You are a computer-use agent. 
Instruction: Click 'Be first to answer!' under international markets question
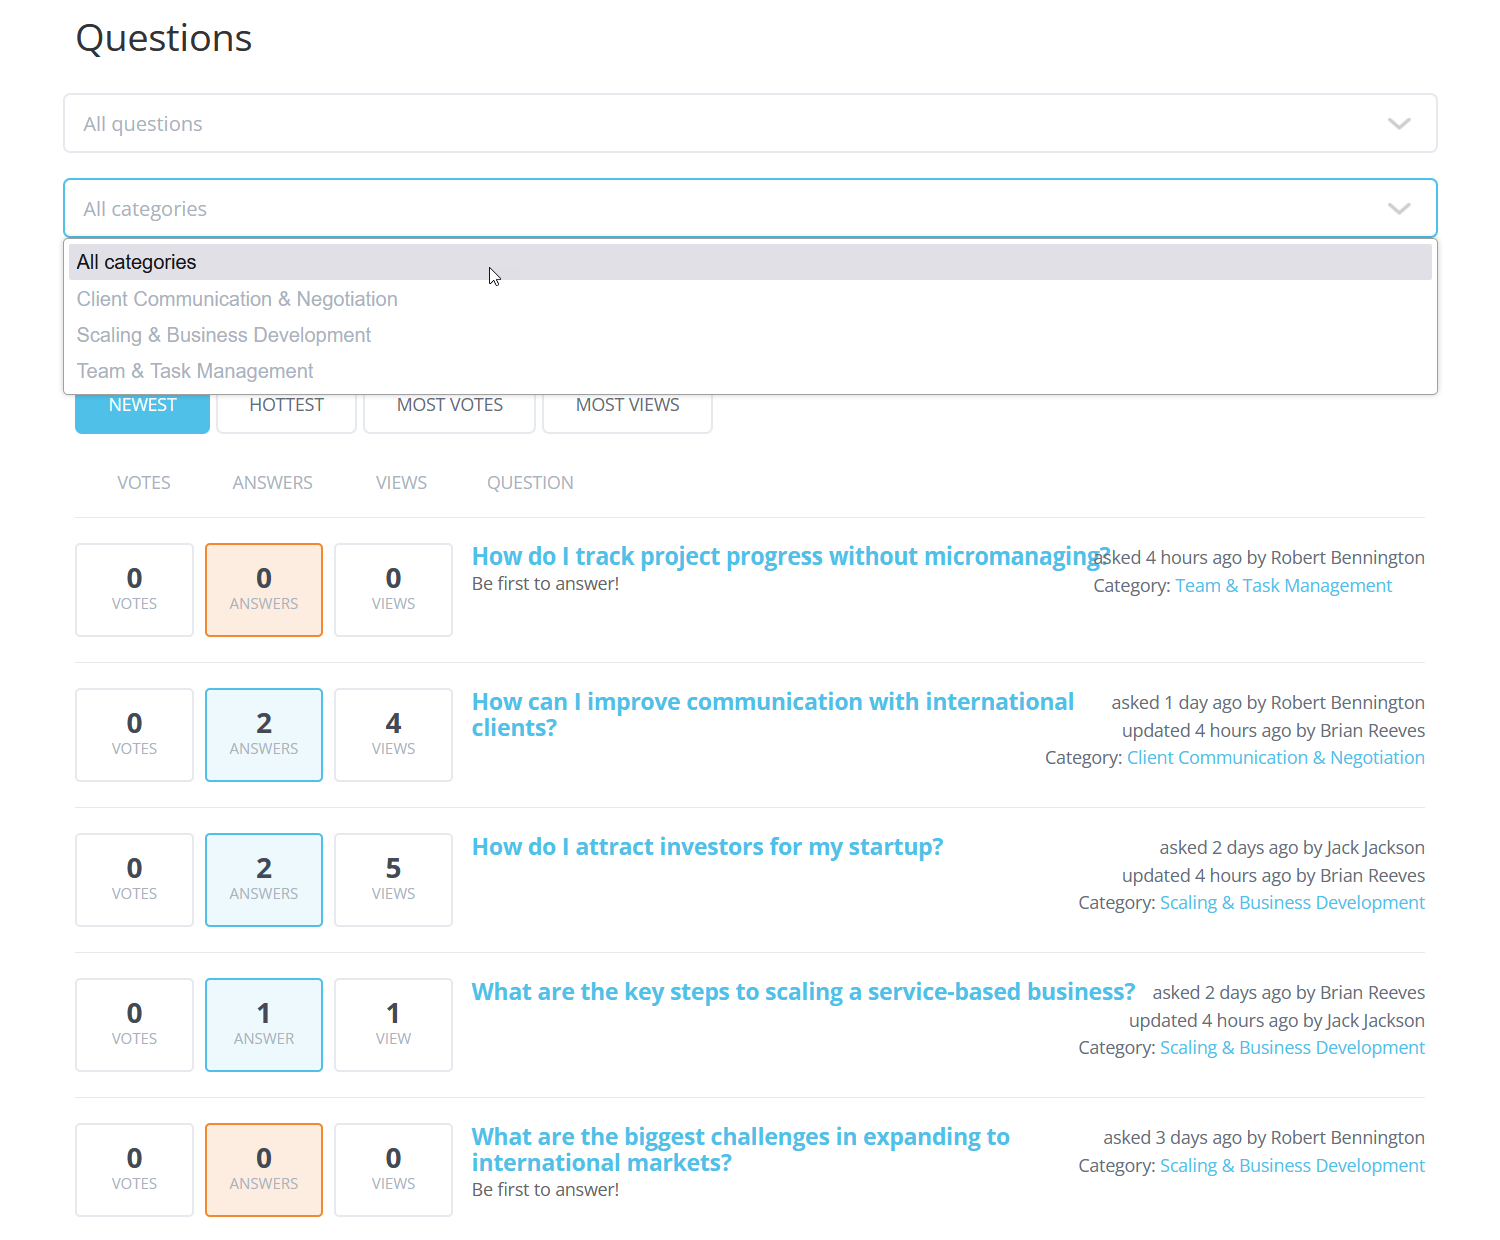point(545,1190)
